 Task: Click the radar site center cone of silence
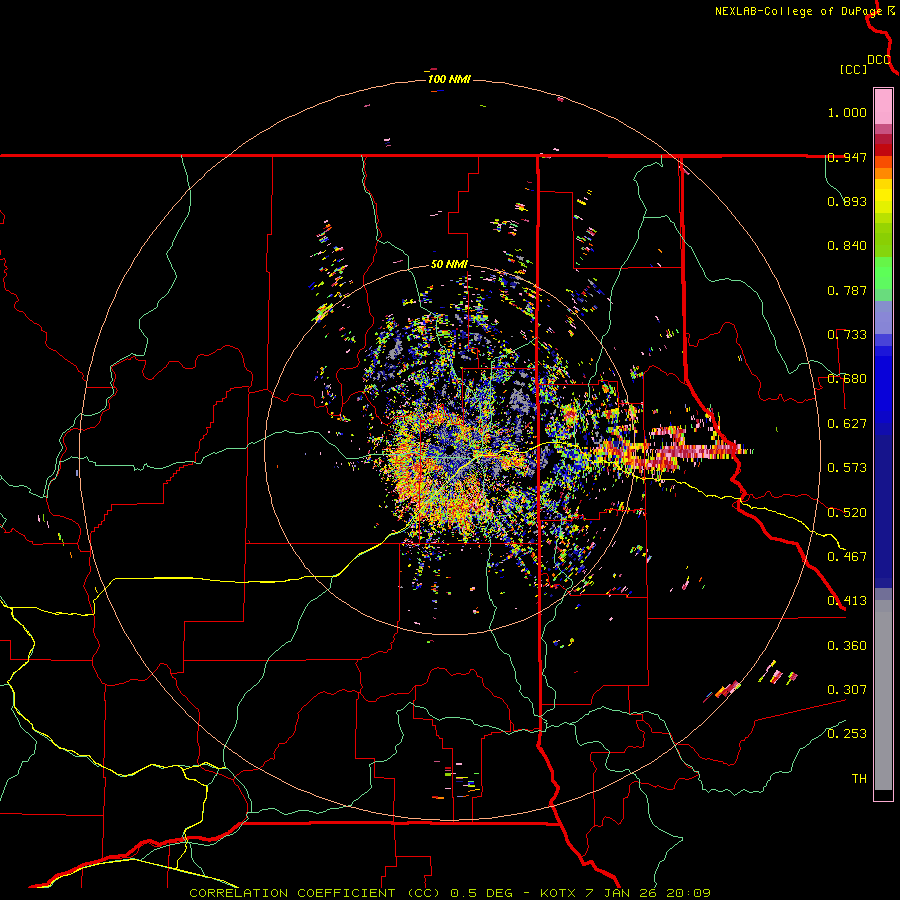click(x=450, y=449)
